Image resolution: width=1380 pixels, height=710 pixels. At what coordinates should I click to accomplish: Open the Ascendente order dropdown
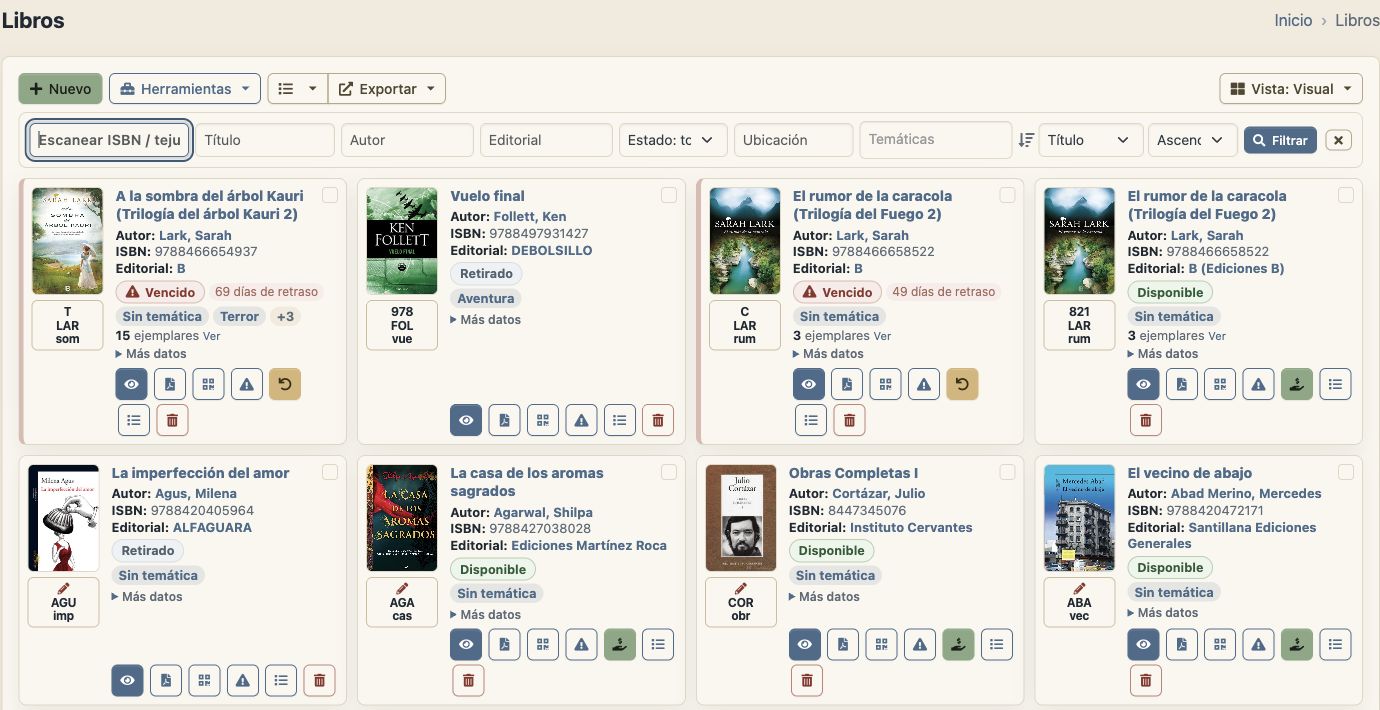(x=1193, y=140)
